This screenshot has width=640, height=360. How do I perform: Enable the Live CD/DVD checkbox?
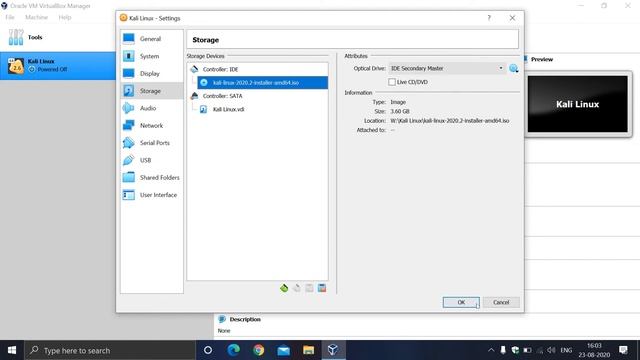click(x=392, y=82)
